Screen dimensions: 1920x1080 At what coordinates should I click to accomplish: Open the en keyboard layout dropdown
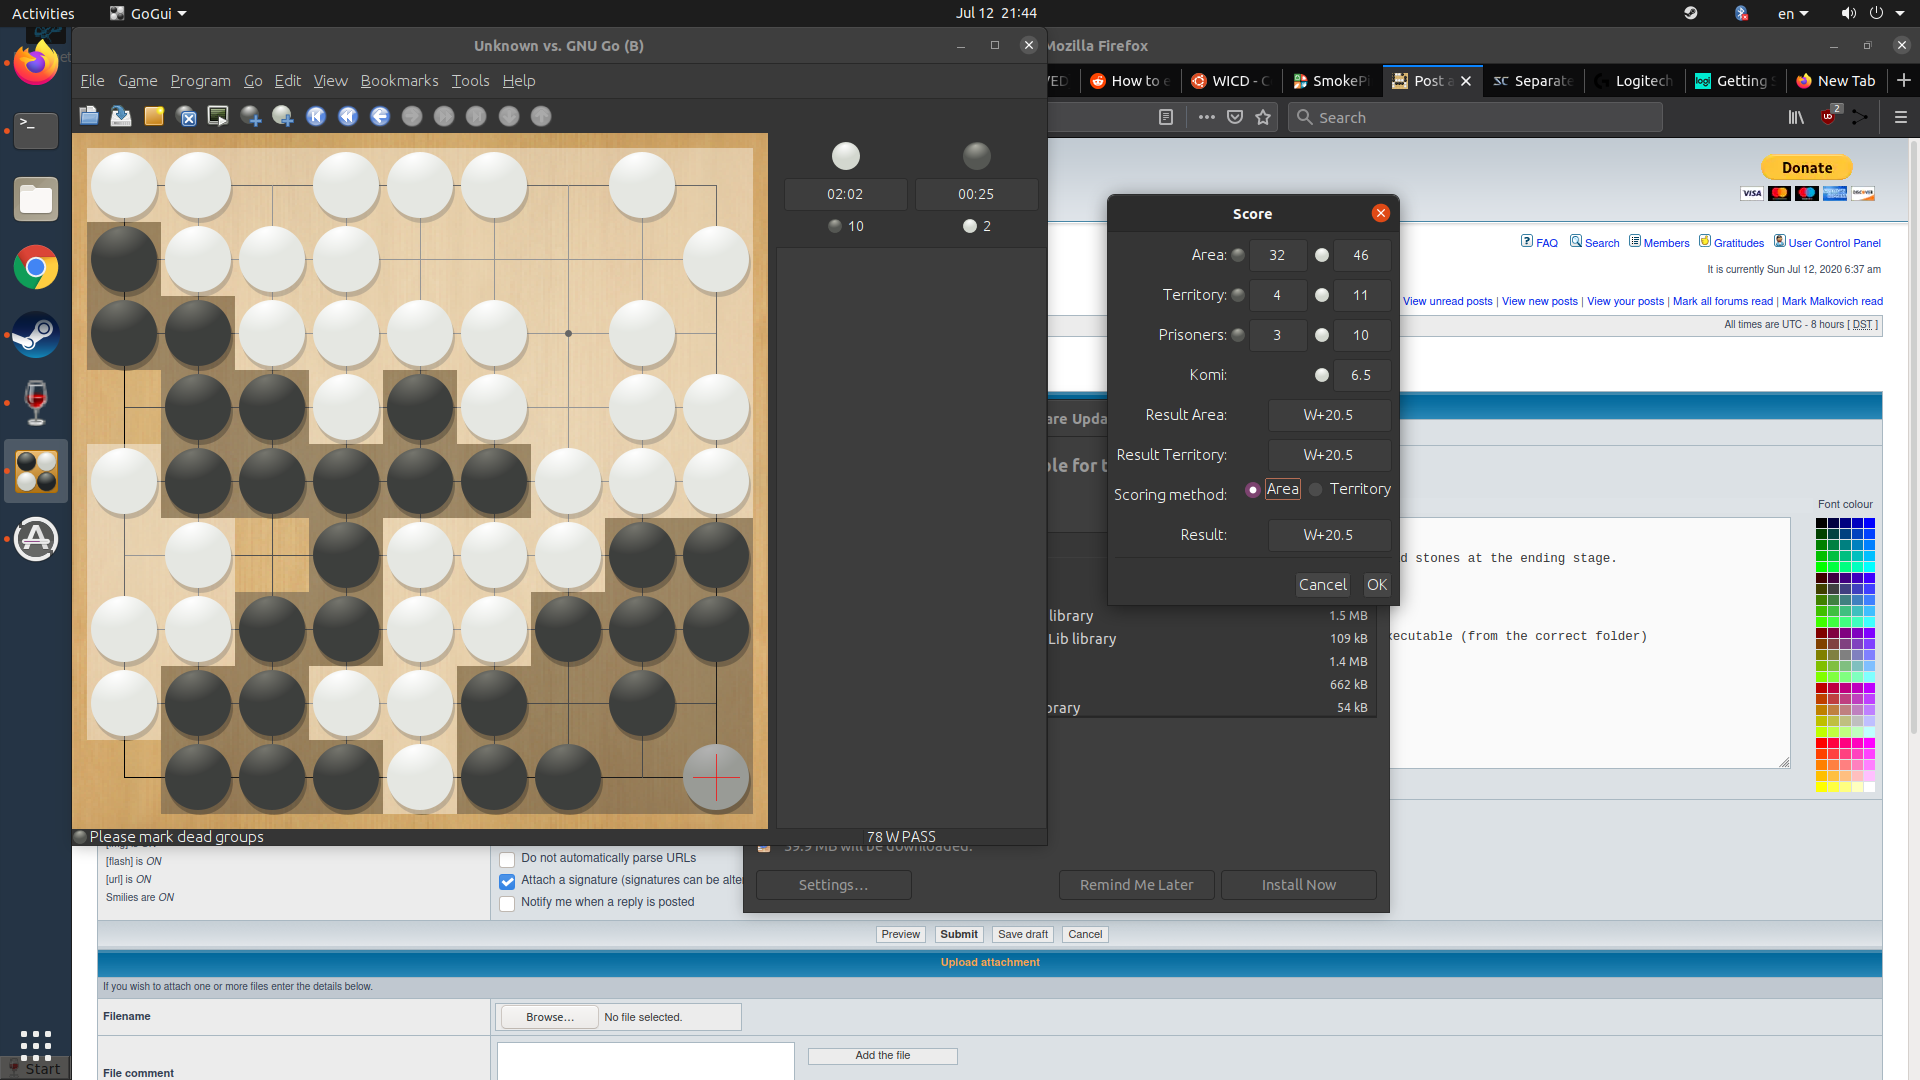point(1793,13)
